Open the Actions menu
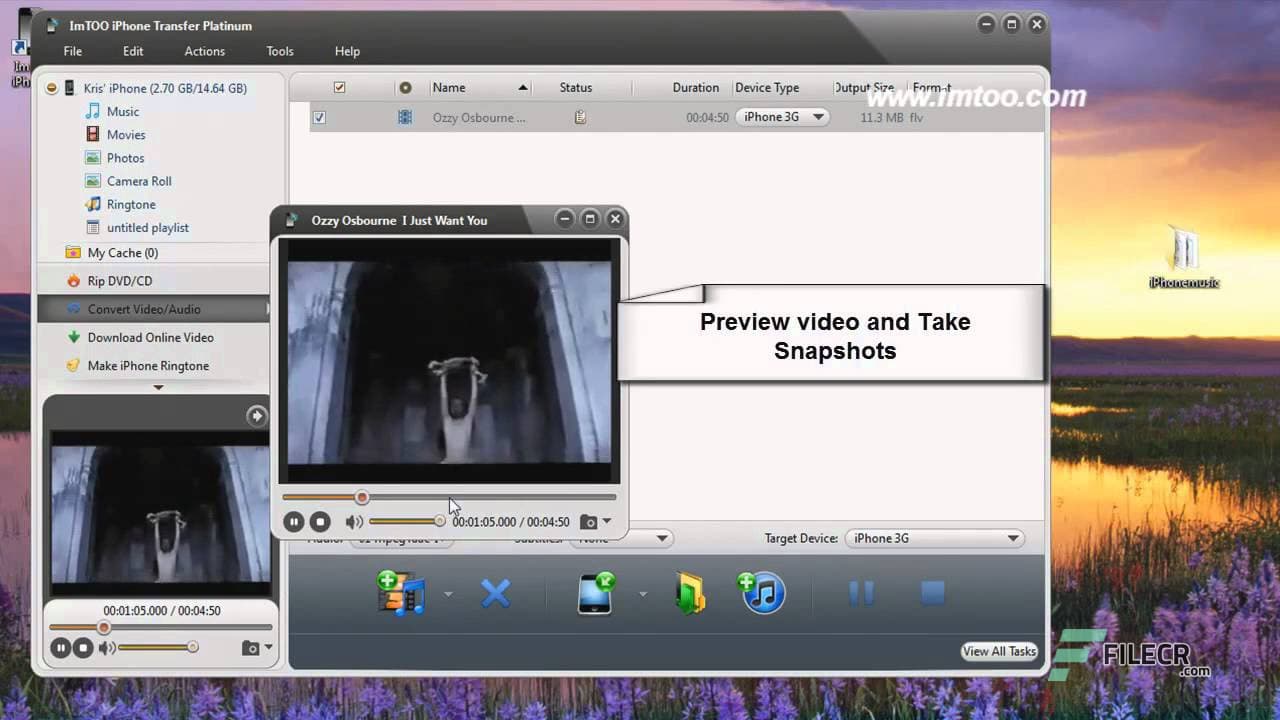Viewport: 1280px width, 720px height. click(x=204, y=51)
